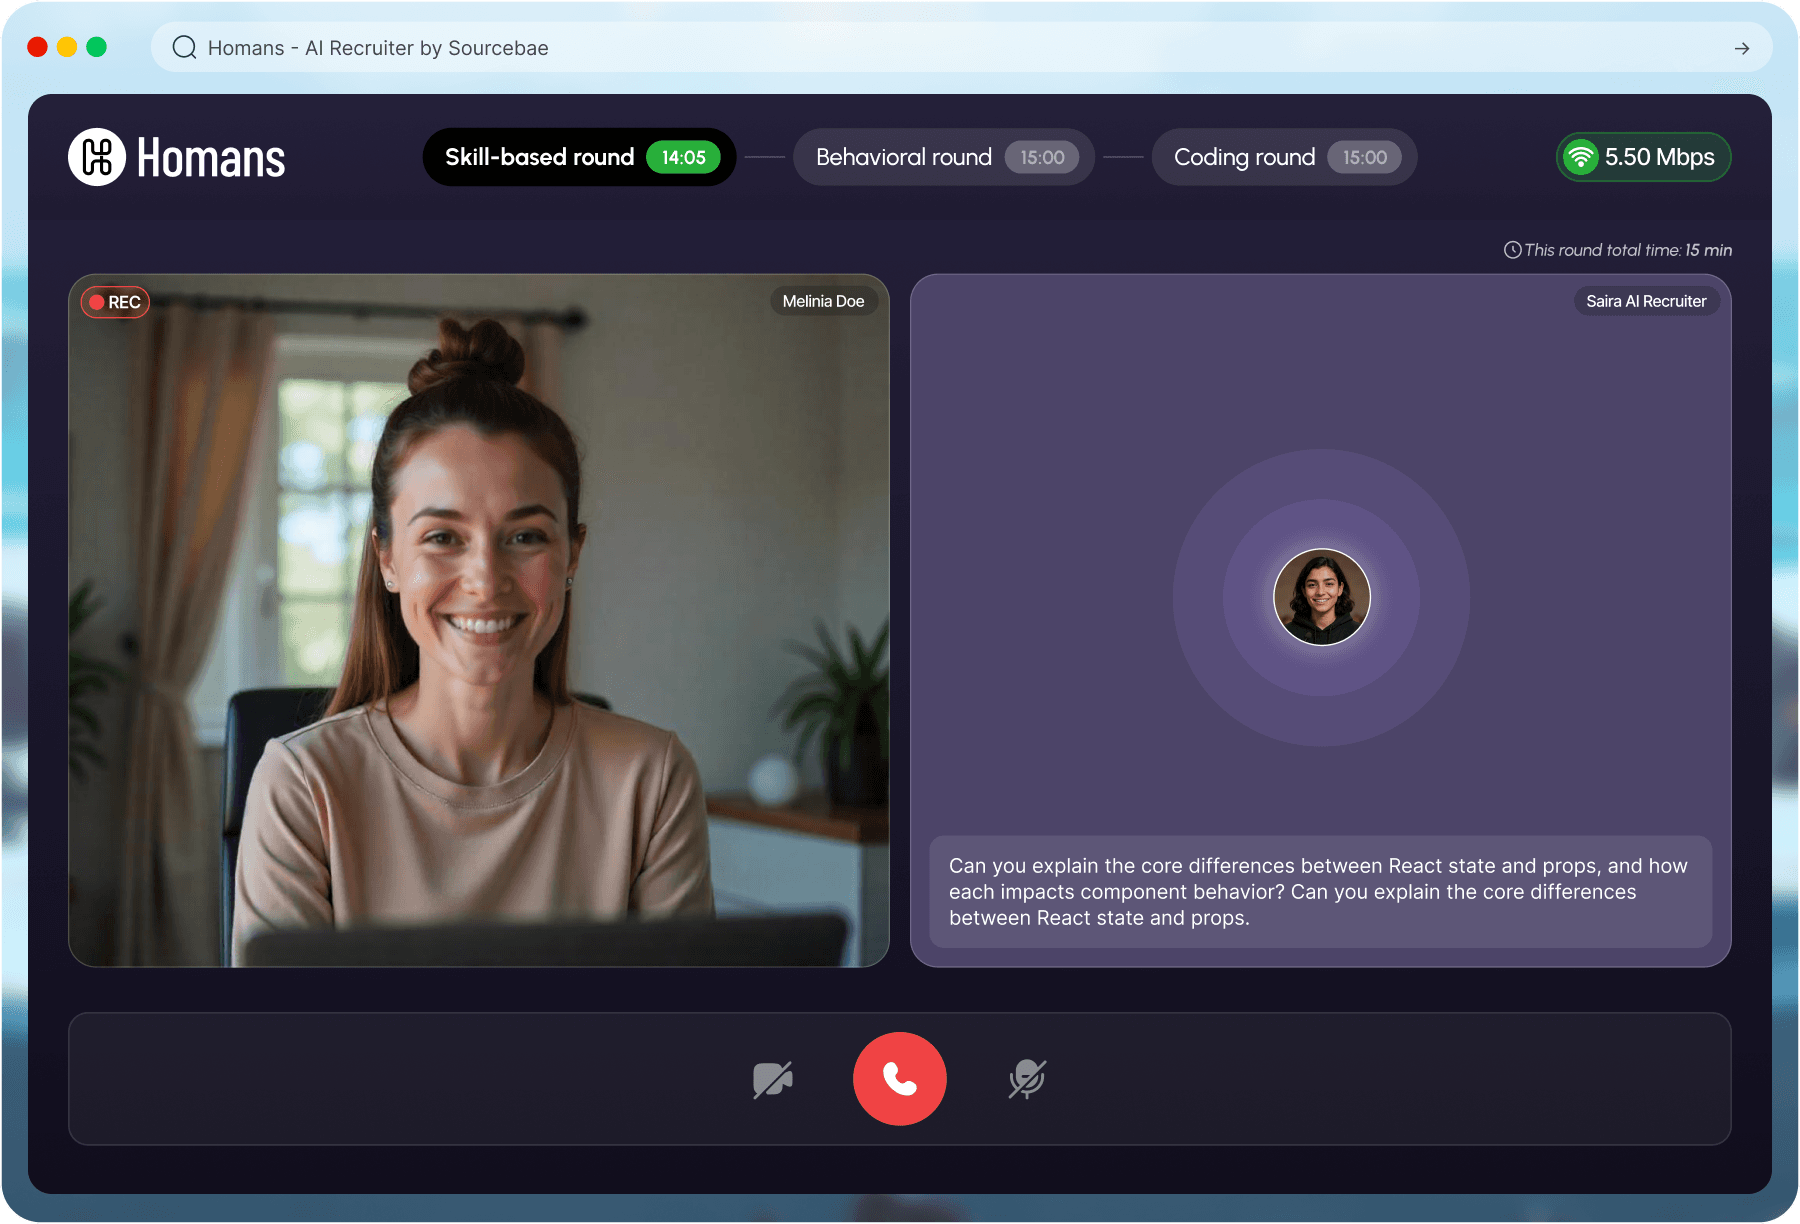Click the React question caption box
Screen dimensions: 1800x1224
(x=1320, y=891)
